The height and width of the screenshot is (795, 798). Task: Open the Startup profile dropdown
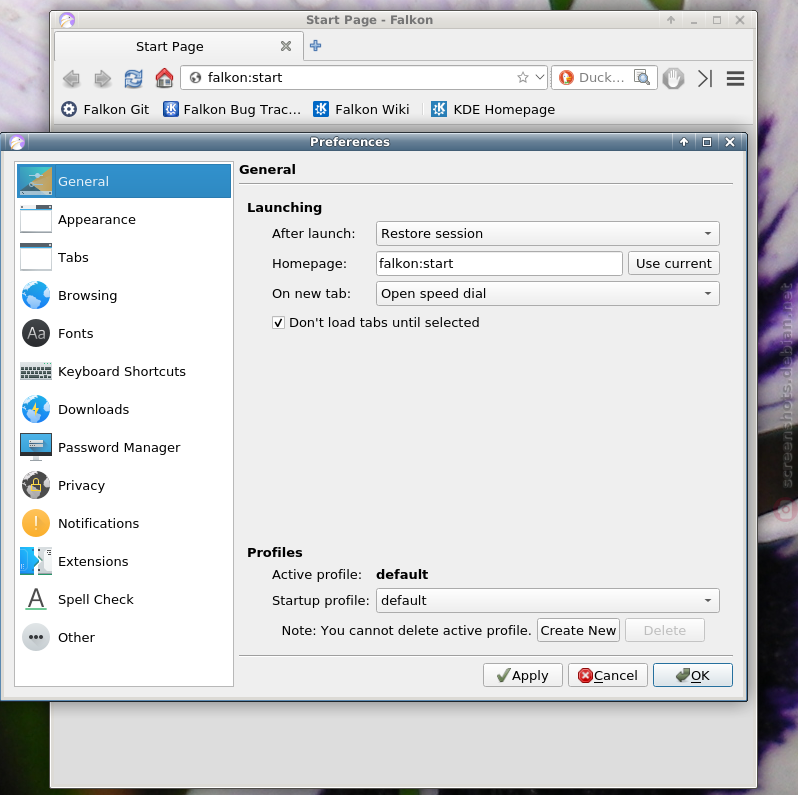548,601
